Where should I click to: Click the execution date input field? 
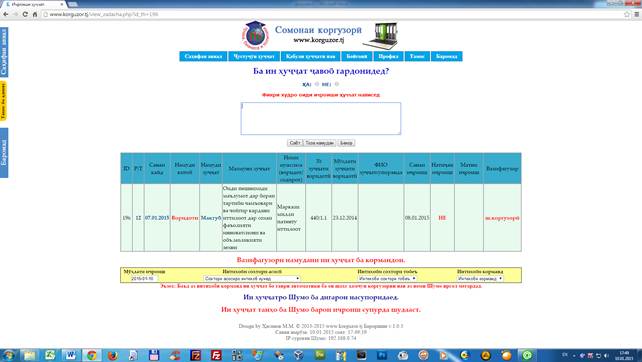[x=142, y=278]
